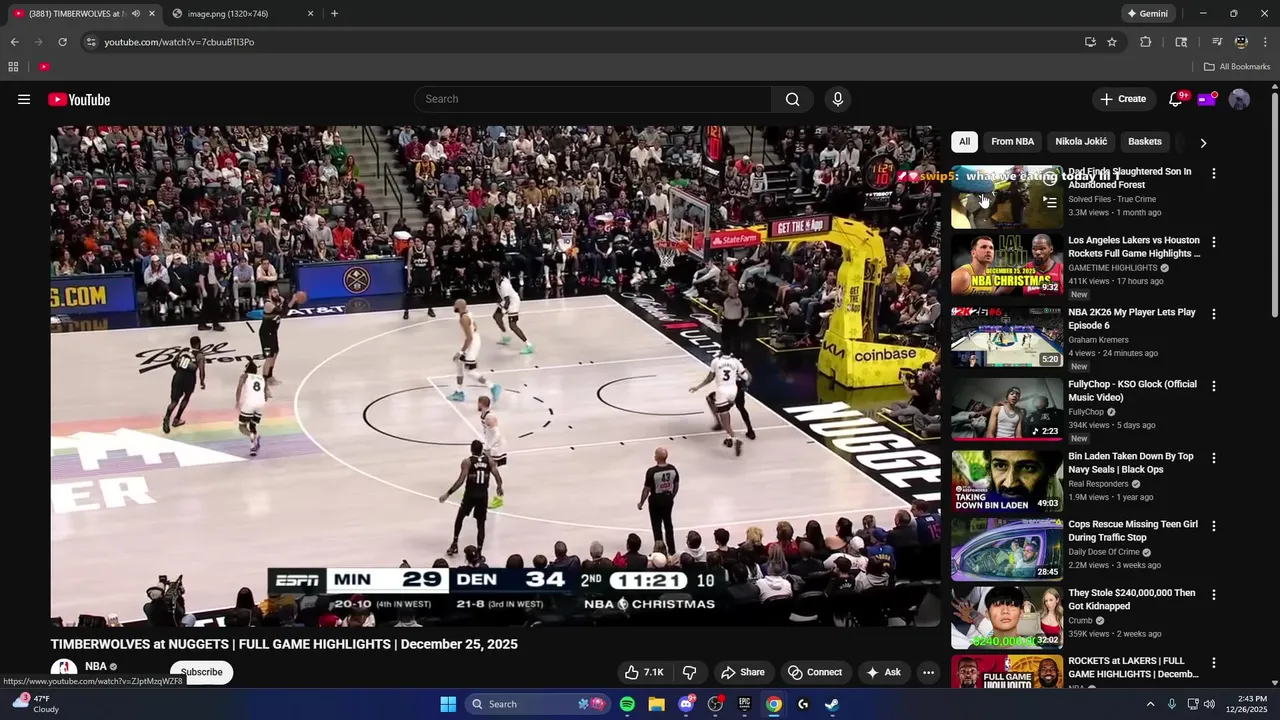The width and height of the screenshot is (1280, 720).
Task: Click the video player to pause the highlights
Action: pos(495,376)
